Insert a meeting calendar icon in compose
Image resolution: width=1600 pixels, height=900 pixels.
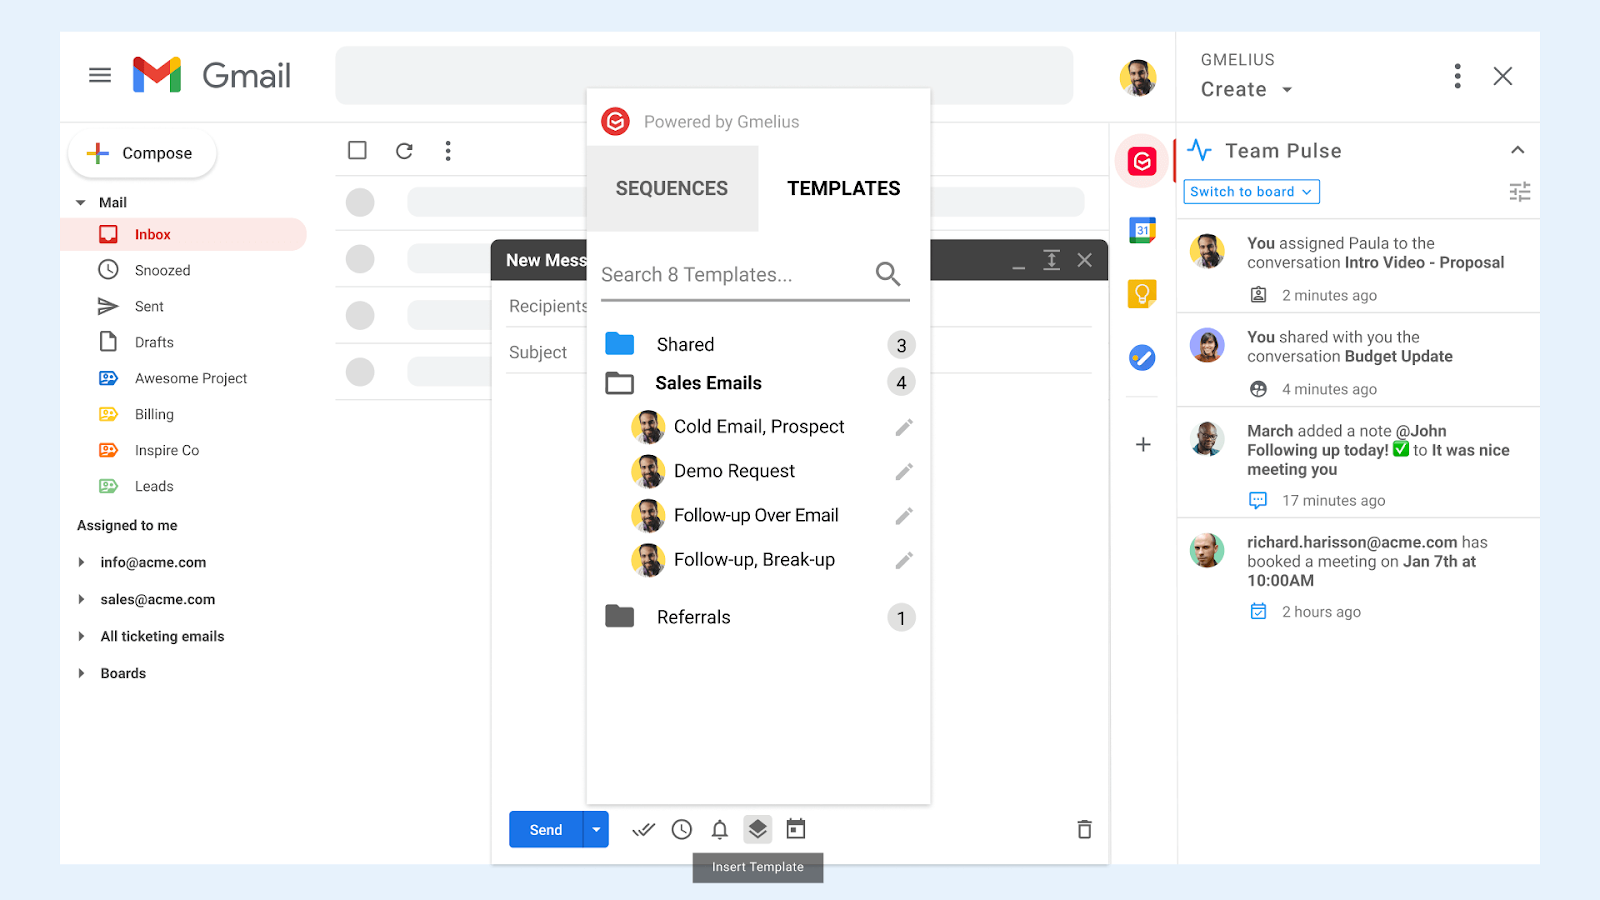(796, 829)
